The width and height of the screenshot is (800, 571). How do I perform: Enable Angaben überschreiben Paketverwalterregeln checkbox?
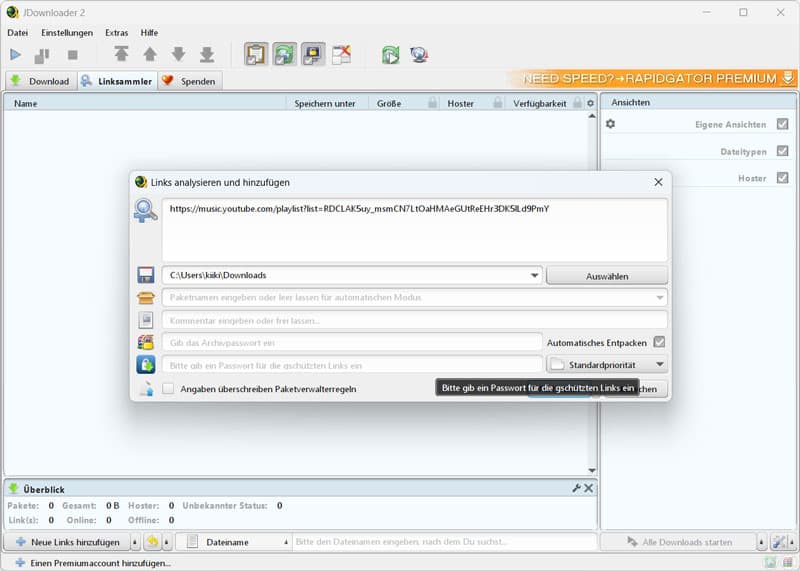tap(168, 389)
